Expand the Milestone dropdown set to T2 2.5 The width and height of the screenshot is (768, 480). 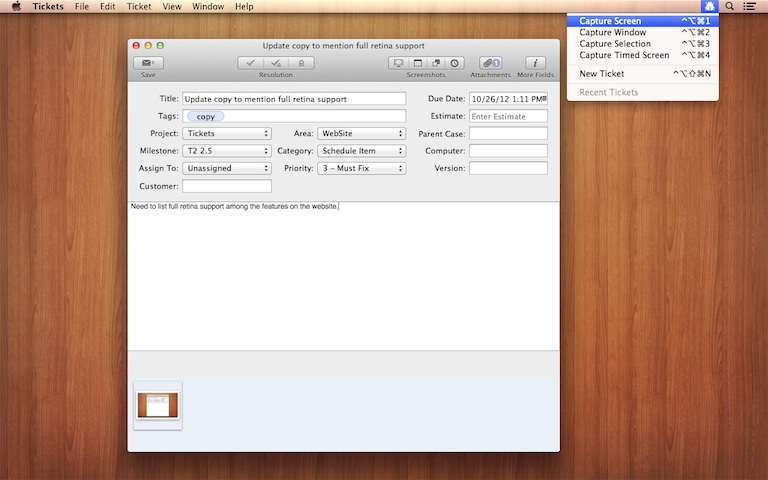point(227,151)
